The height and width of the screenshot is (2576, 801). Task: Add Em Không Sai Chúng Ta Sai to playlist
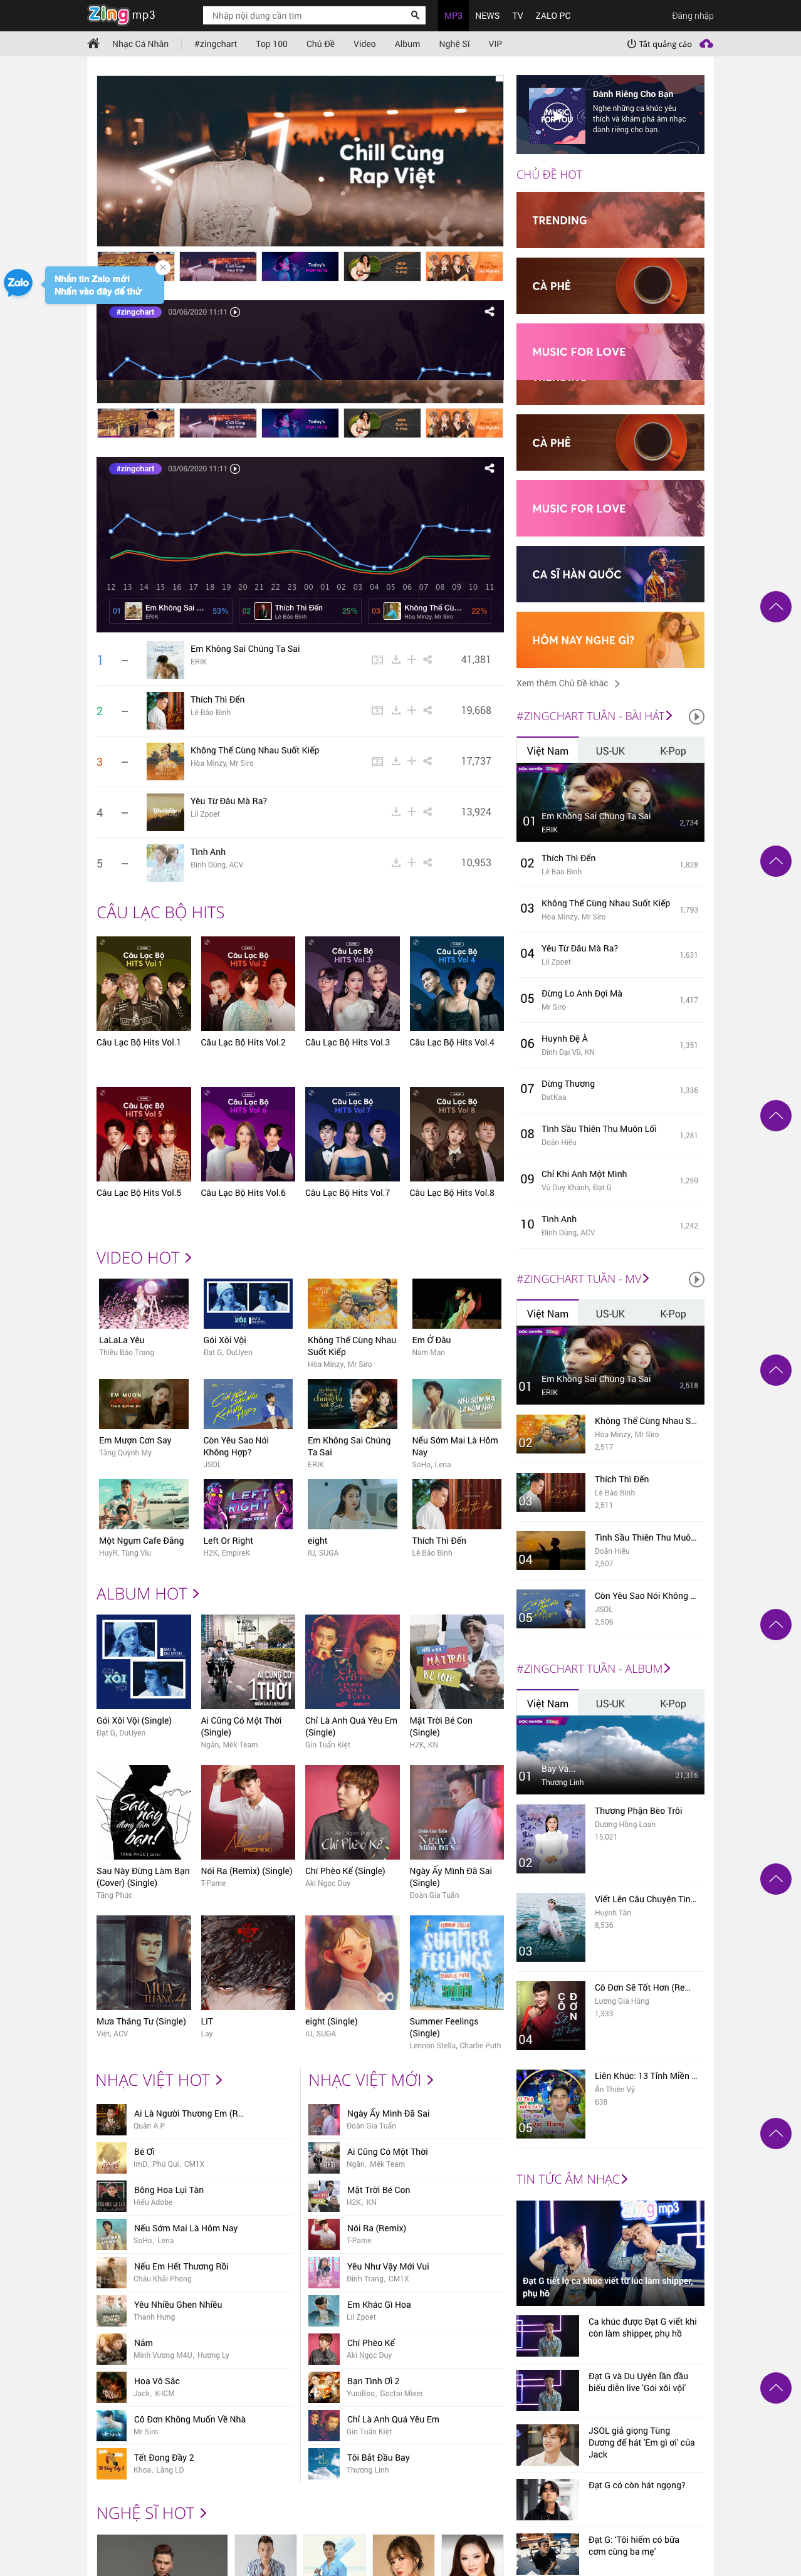411,660
